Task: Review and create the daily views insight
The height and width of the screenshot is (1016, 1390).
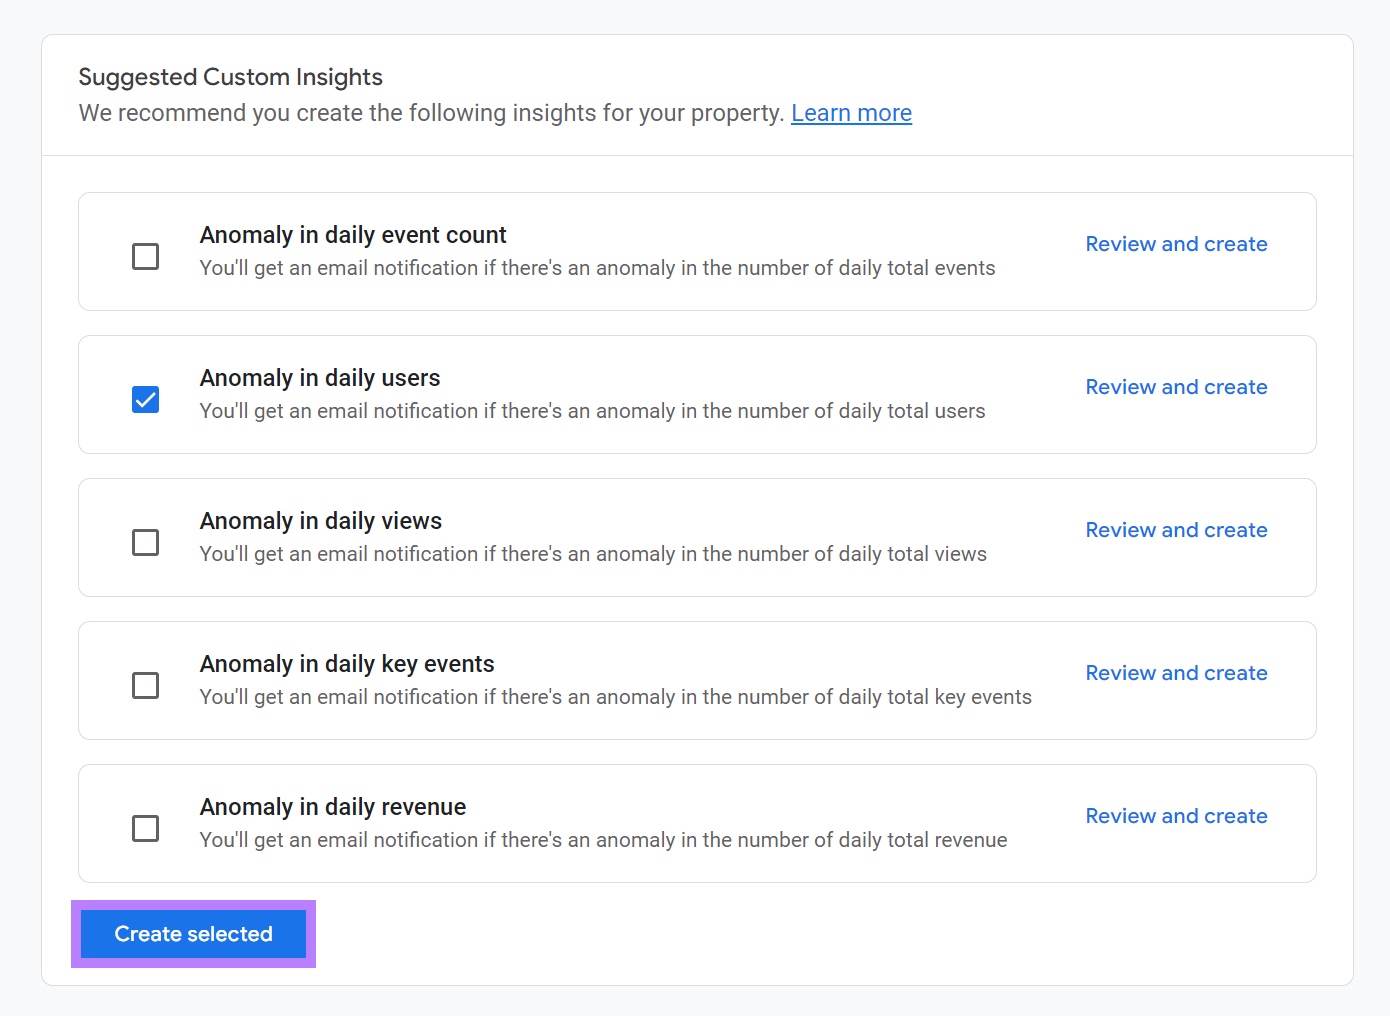Action: [x=1176, y=529]
